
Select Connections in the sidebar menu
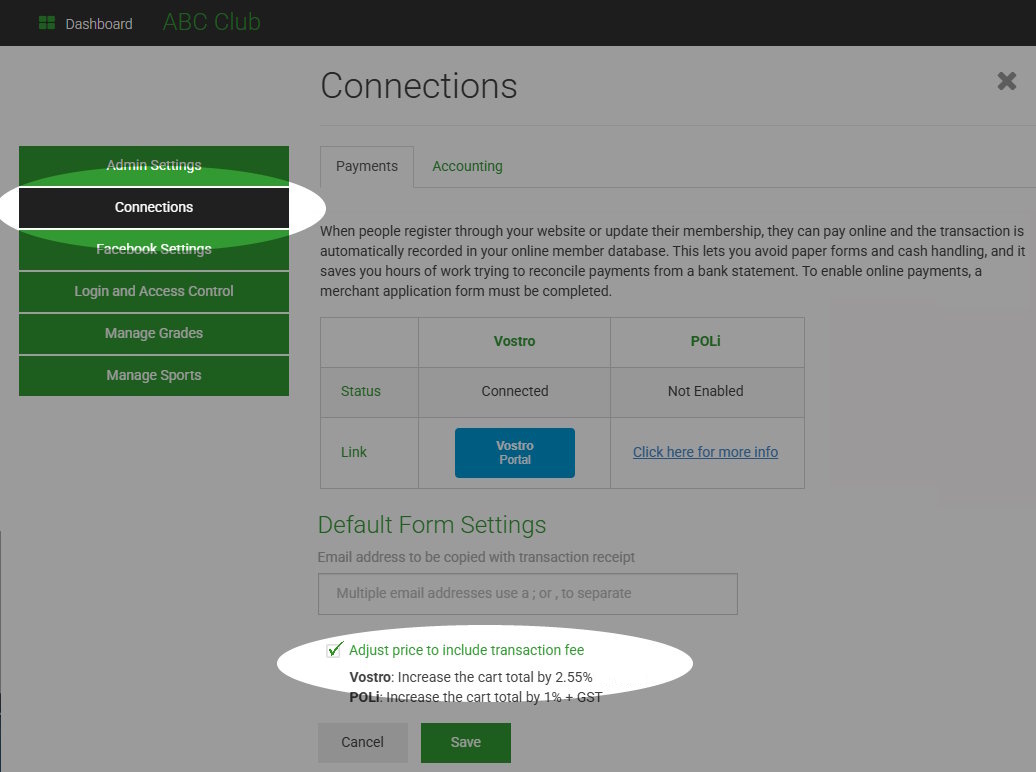154,207
